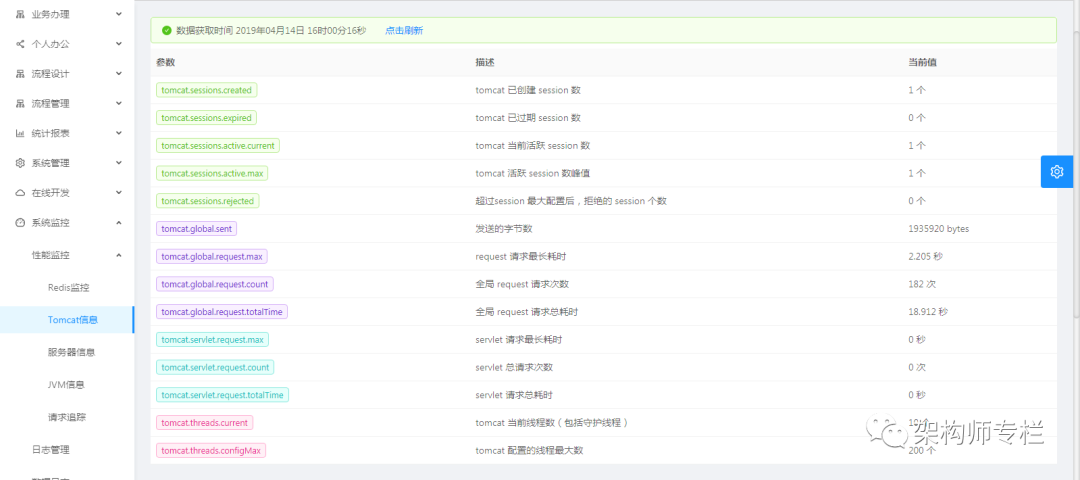Click the 性能监控 submenu label
The image size is (1080, 480).
pyautogui.click(x=50, y=255)
